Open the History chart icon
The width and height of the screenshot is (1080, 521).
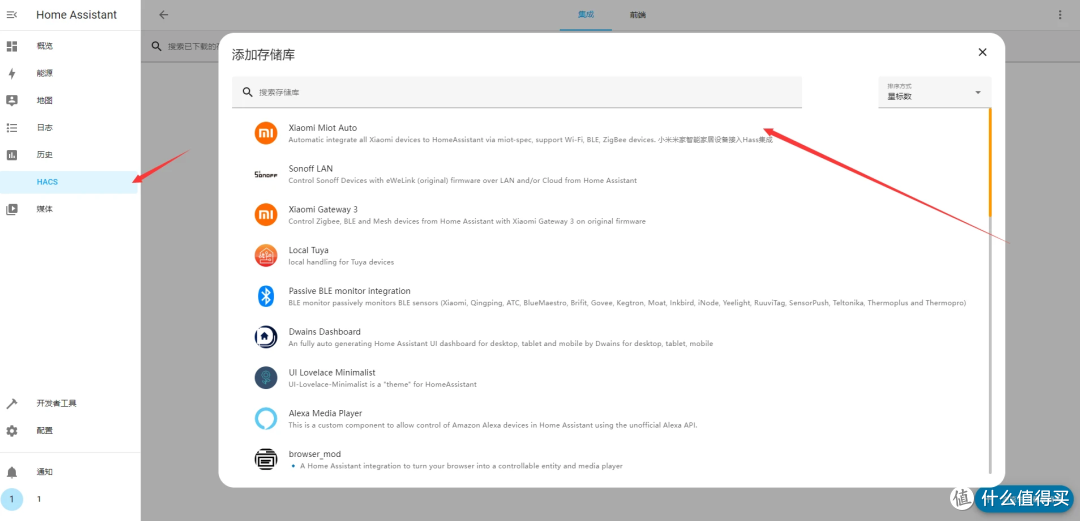pyautogui.click(x=12, y=155)
